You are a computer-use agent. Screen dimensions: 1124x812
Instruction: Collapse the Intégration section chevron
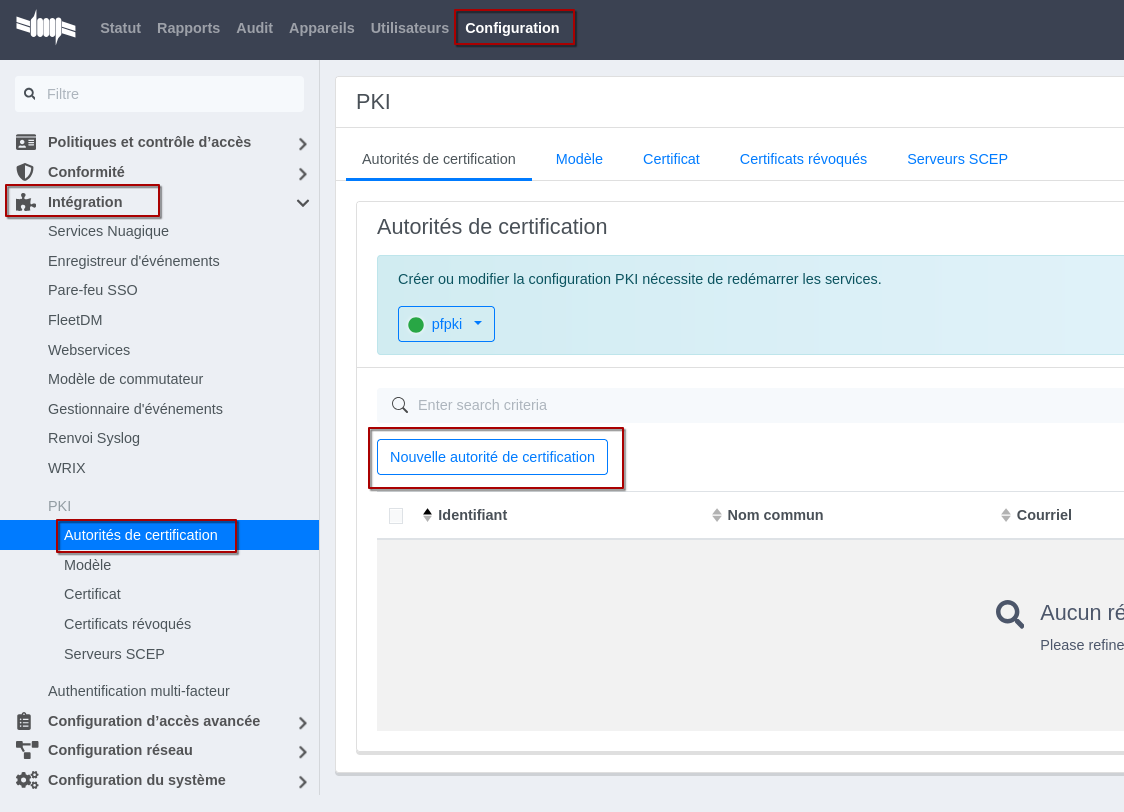pyautogui.click(x=303, y=203)
